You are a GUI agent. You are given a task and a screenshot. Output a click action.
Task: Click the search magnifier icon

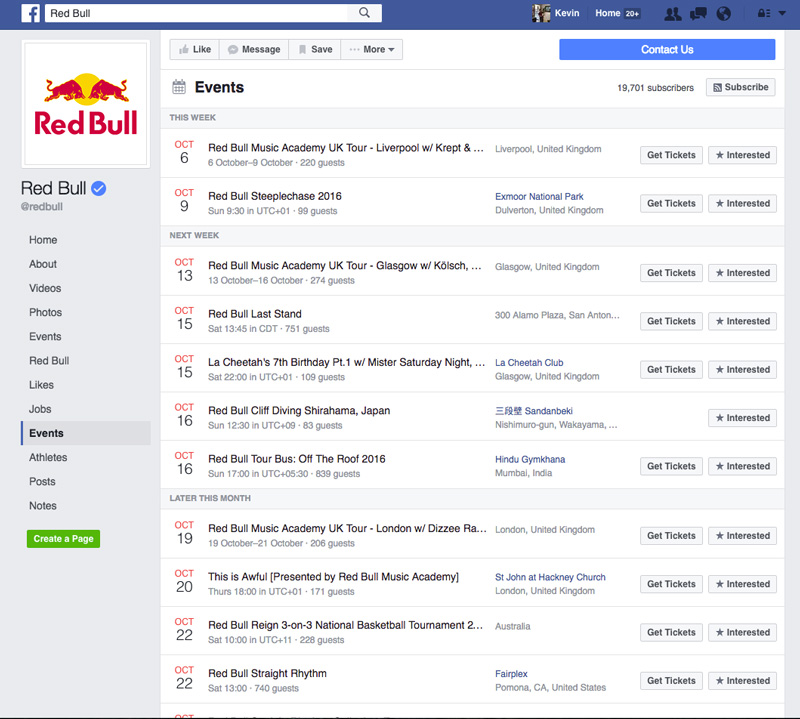364,13
